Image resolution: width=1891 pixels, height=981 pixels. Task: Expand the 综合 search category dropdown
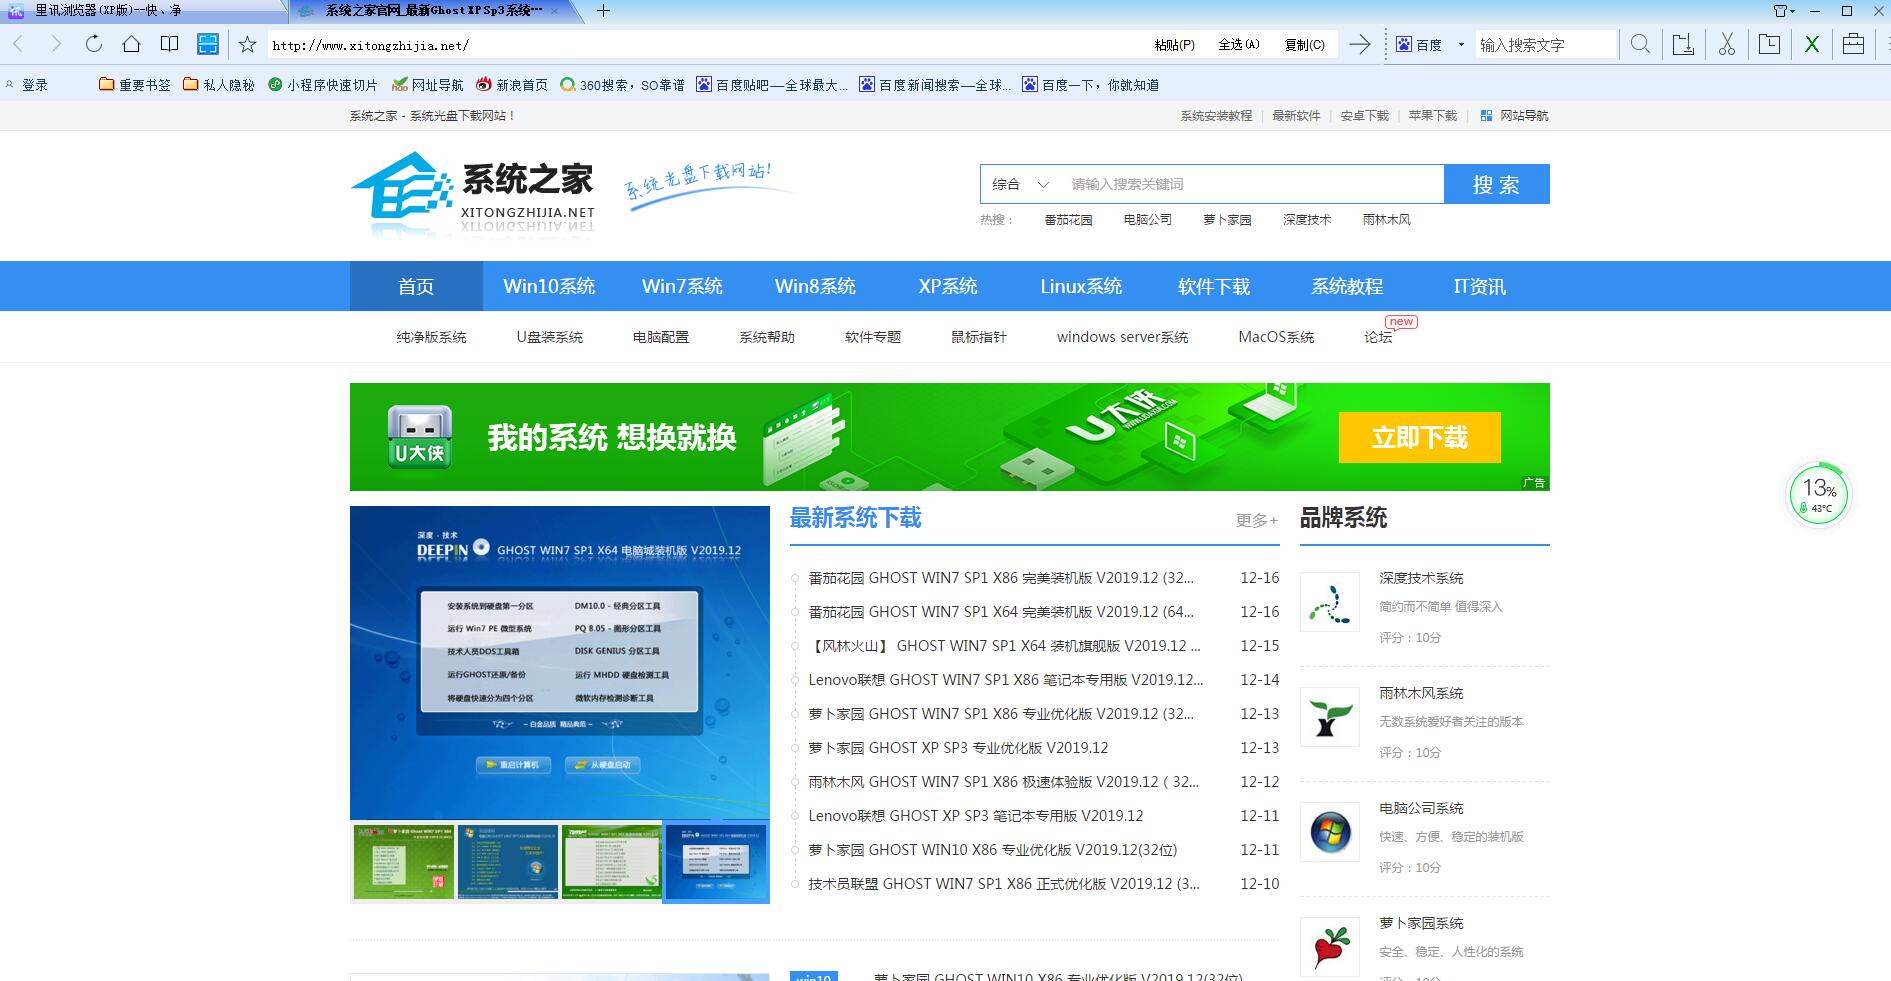[x=1020, y=184]
